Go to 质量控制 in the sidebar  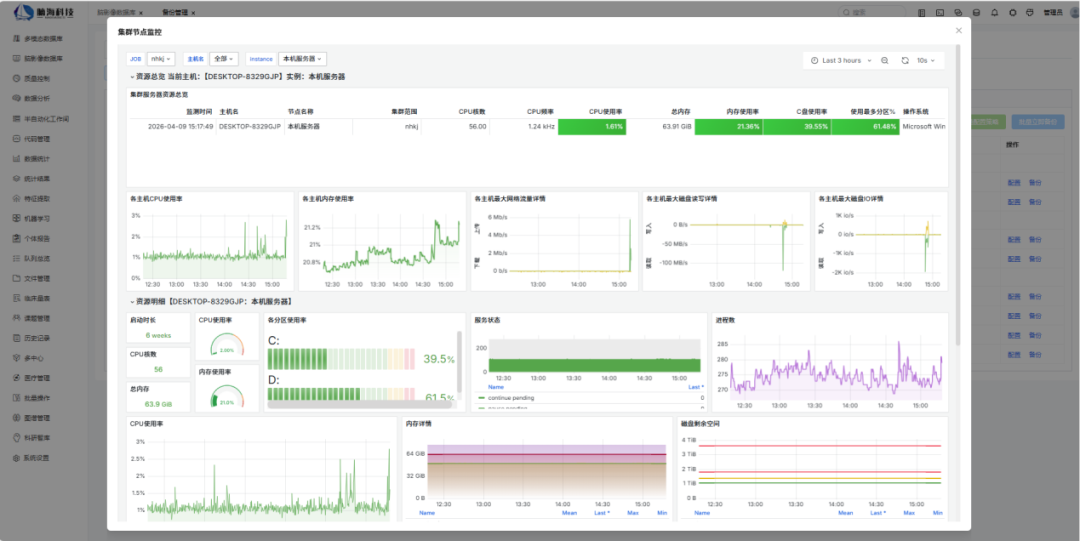(x=37, y=79)
